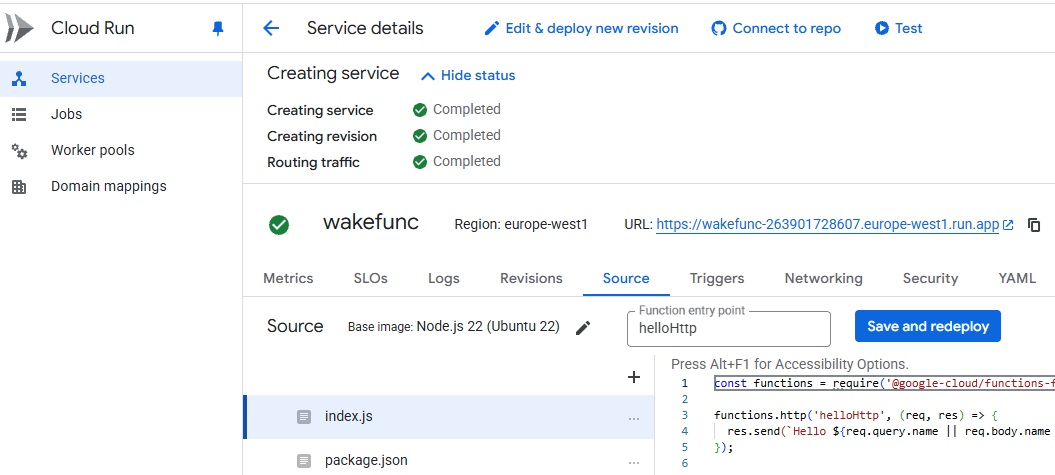Open the wakefunc run.app URL link
1055x475 pixels.
pos(828,225)
